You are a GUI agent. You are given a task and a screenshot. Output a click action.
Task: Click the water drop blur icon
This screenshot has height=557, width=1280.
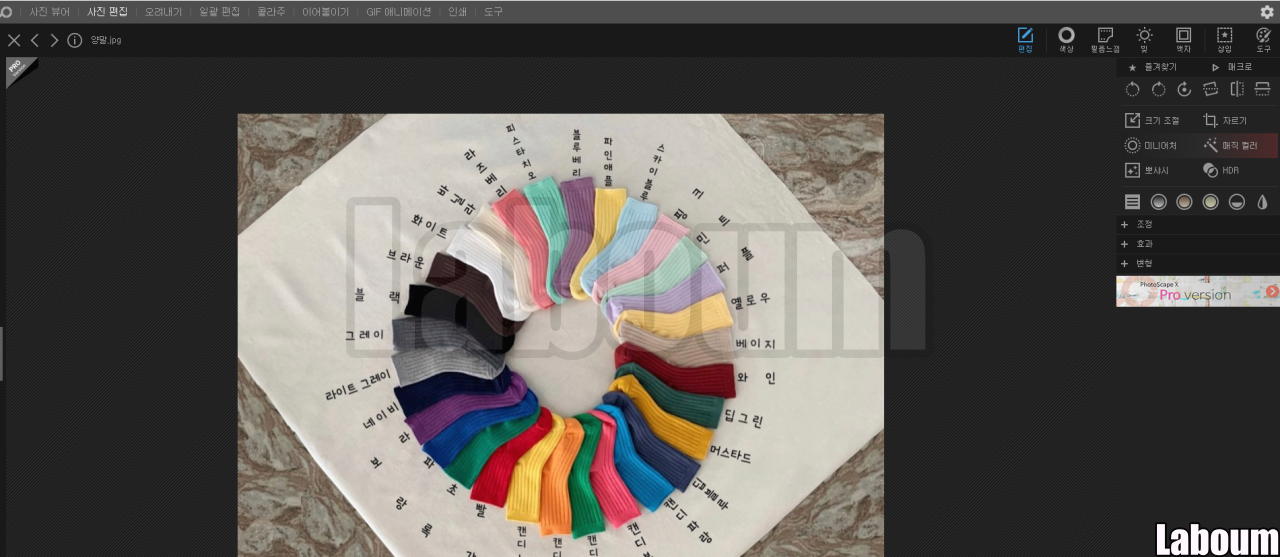tap(1263, 202)
